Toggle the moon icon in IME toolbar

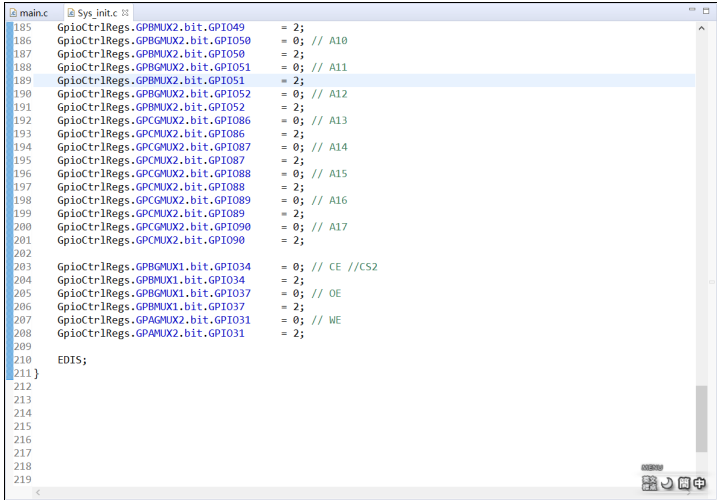click(667, 483)
